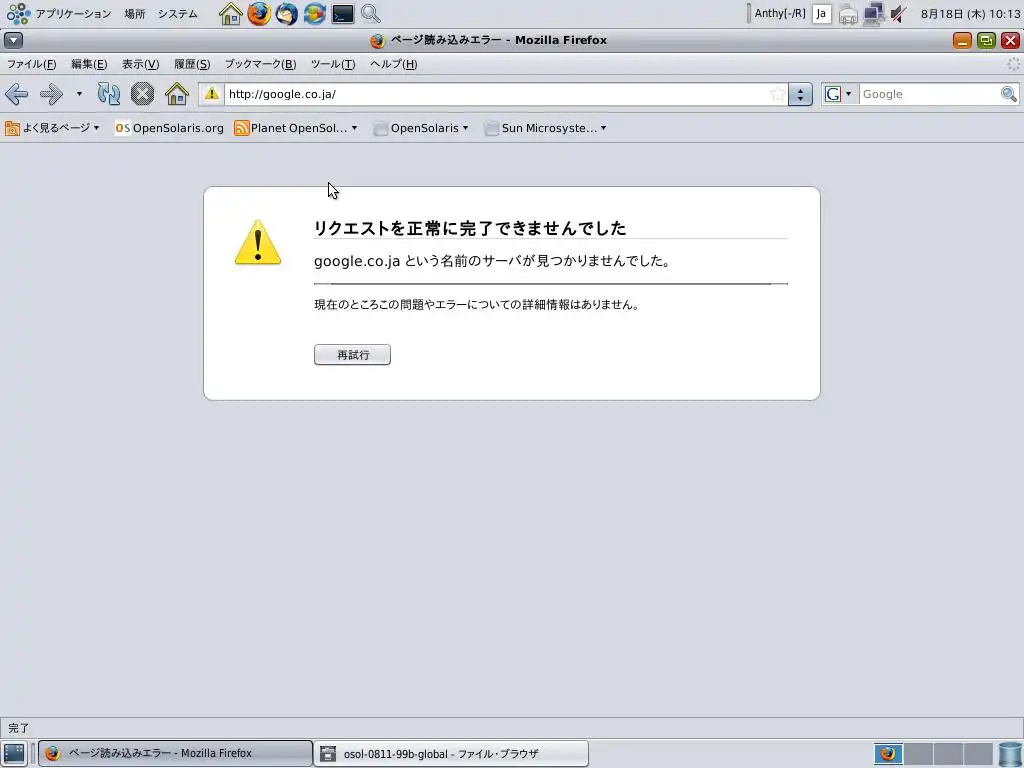1024x768 pixels.
Task: Open the URL history dropdown
Action: pyautogui.click(x=800, y=94)
